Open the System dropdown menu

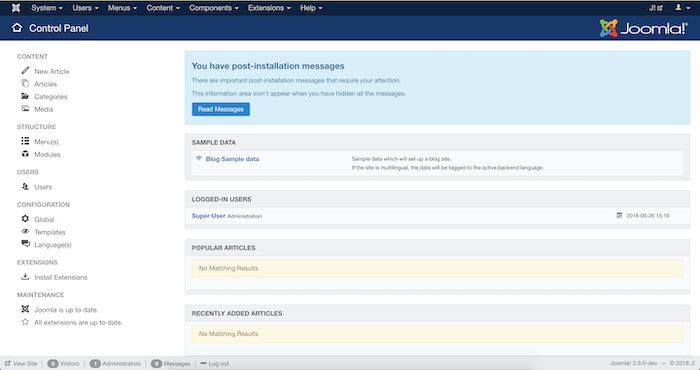click(47, 8)
